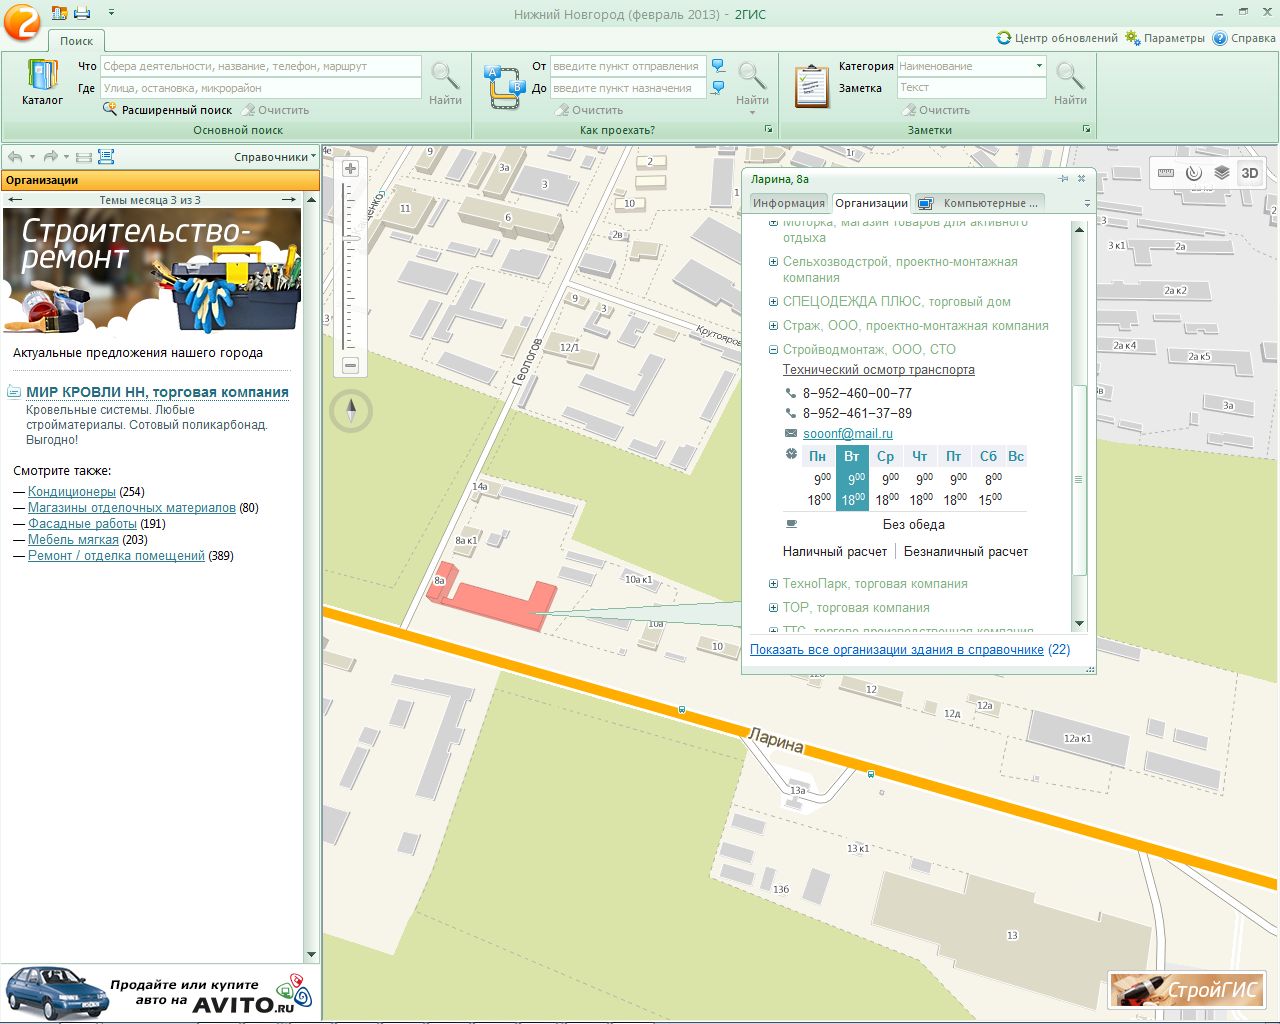This screenshot has width=1280, height=1024.
Task: Select the ruler measurement tool on map
Action: 1165,173
